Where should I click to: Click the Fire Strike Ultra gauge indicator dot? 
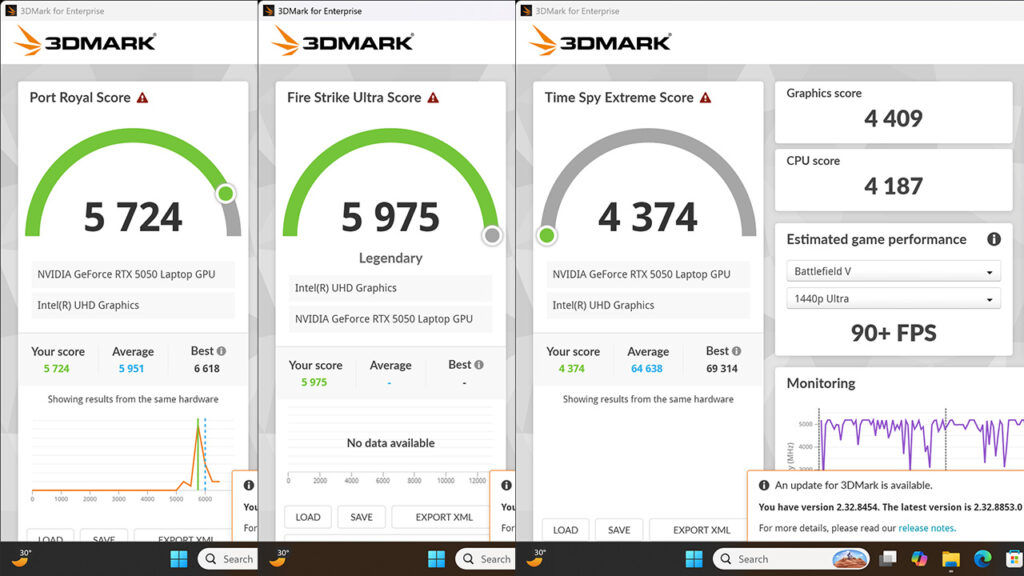(x=492, y=235)
